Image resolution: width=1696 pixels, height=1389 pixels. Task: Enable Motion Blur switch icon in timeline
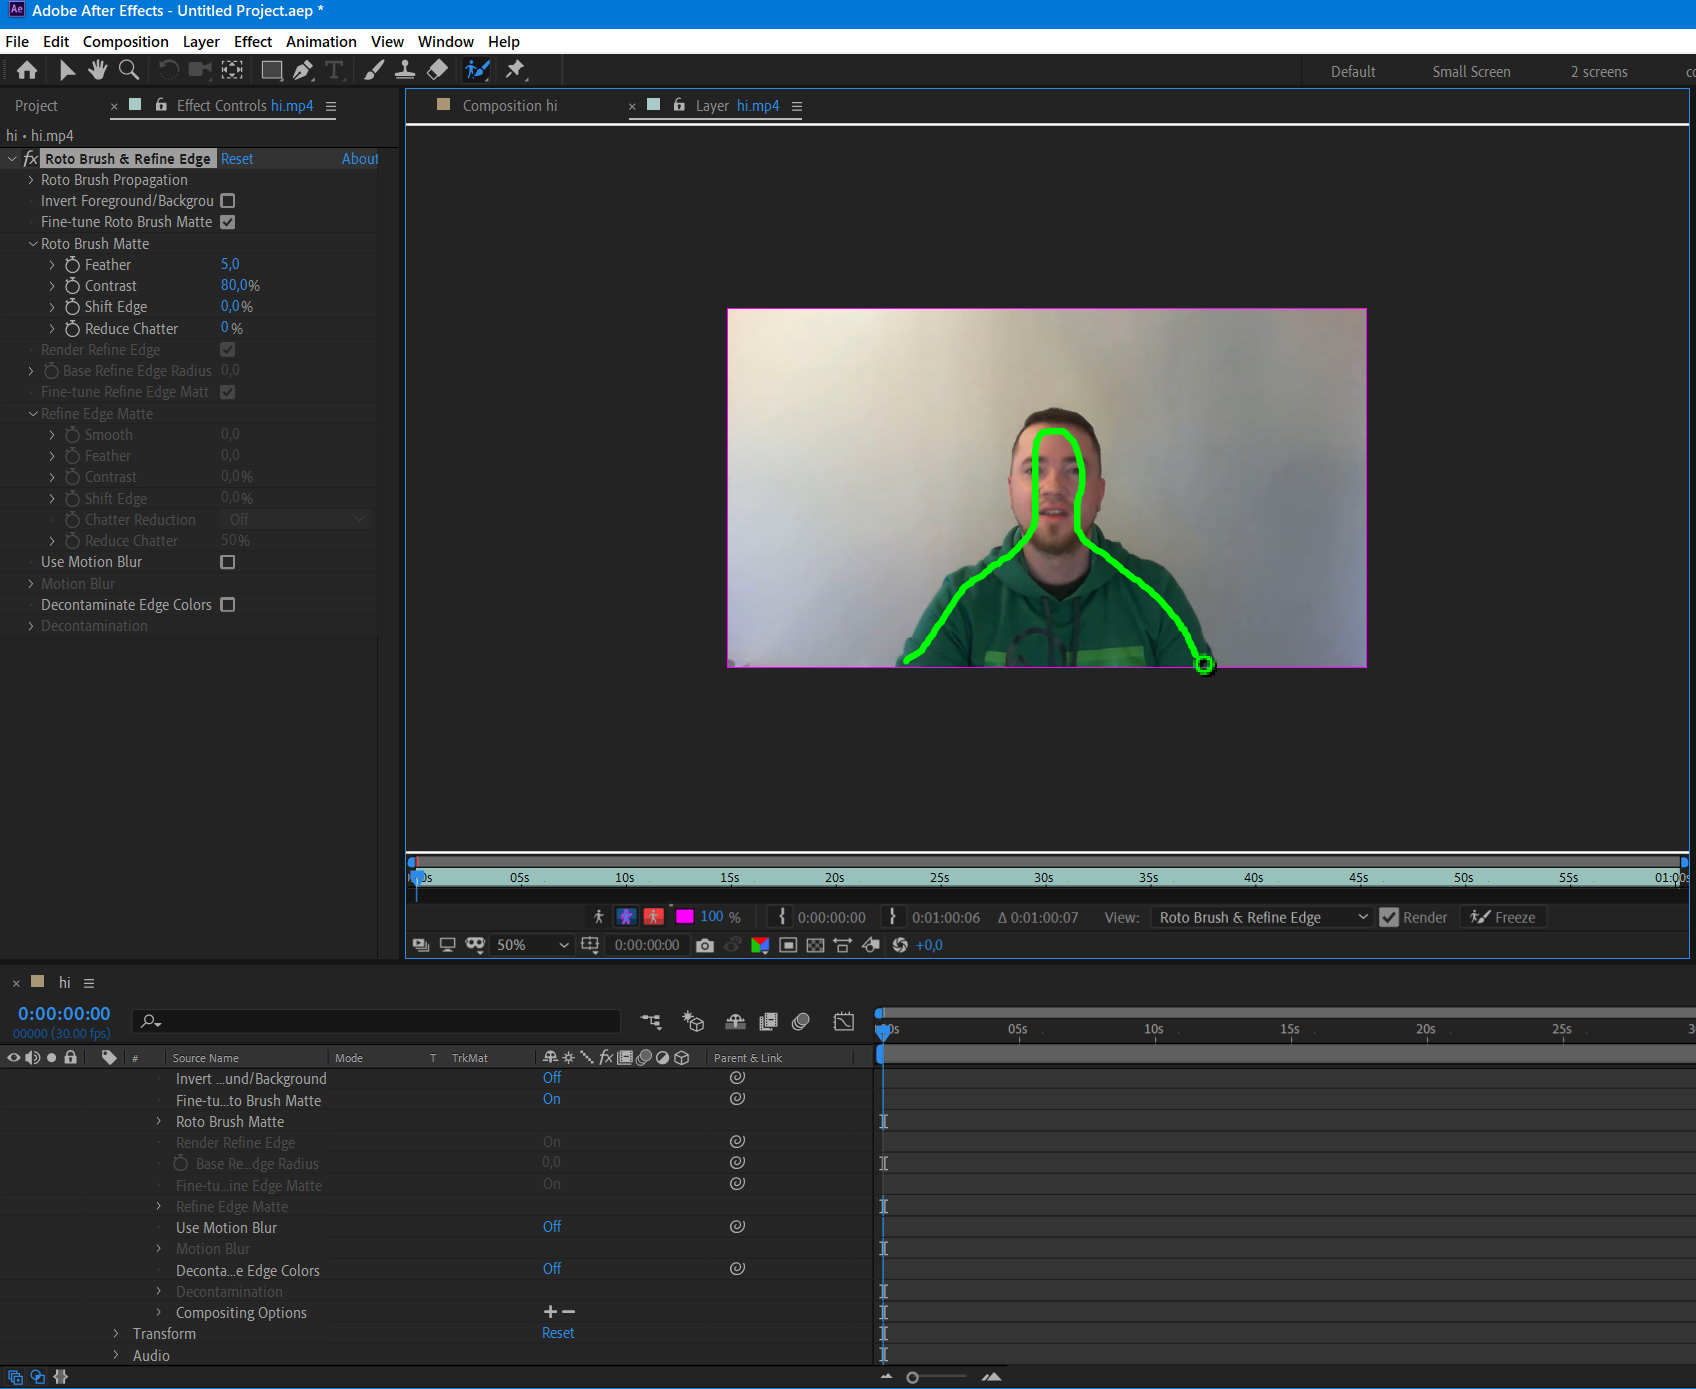[800, 1021]
